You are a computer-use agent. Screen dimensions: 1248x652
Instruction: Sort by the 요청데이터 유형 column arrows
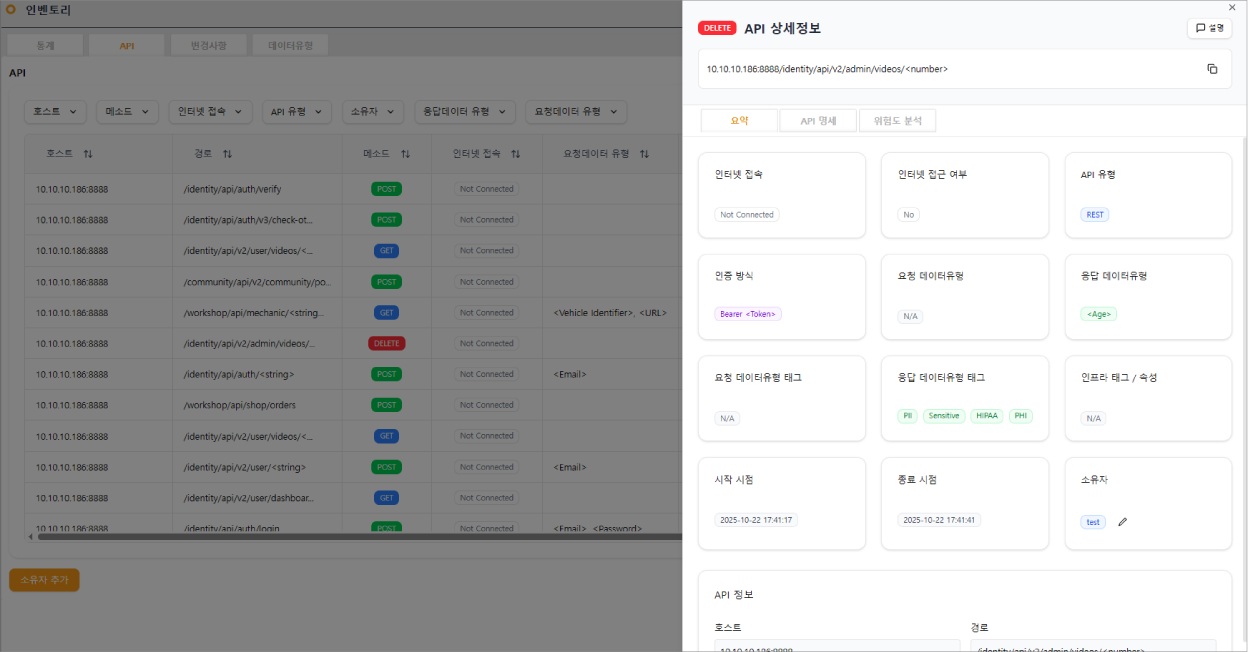(645, 154)
